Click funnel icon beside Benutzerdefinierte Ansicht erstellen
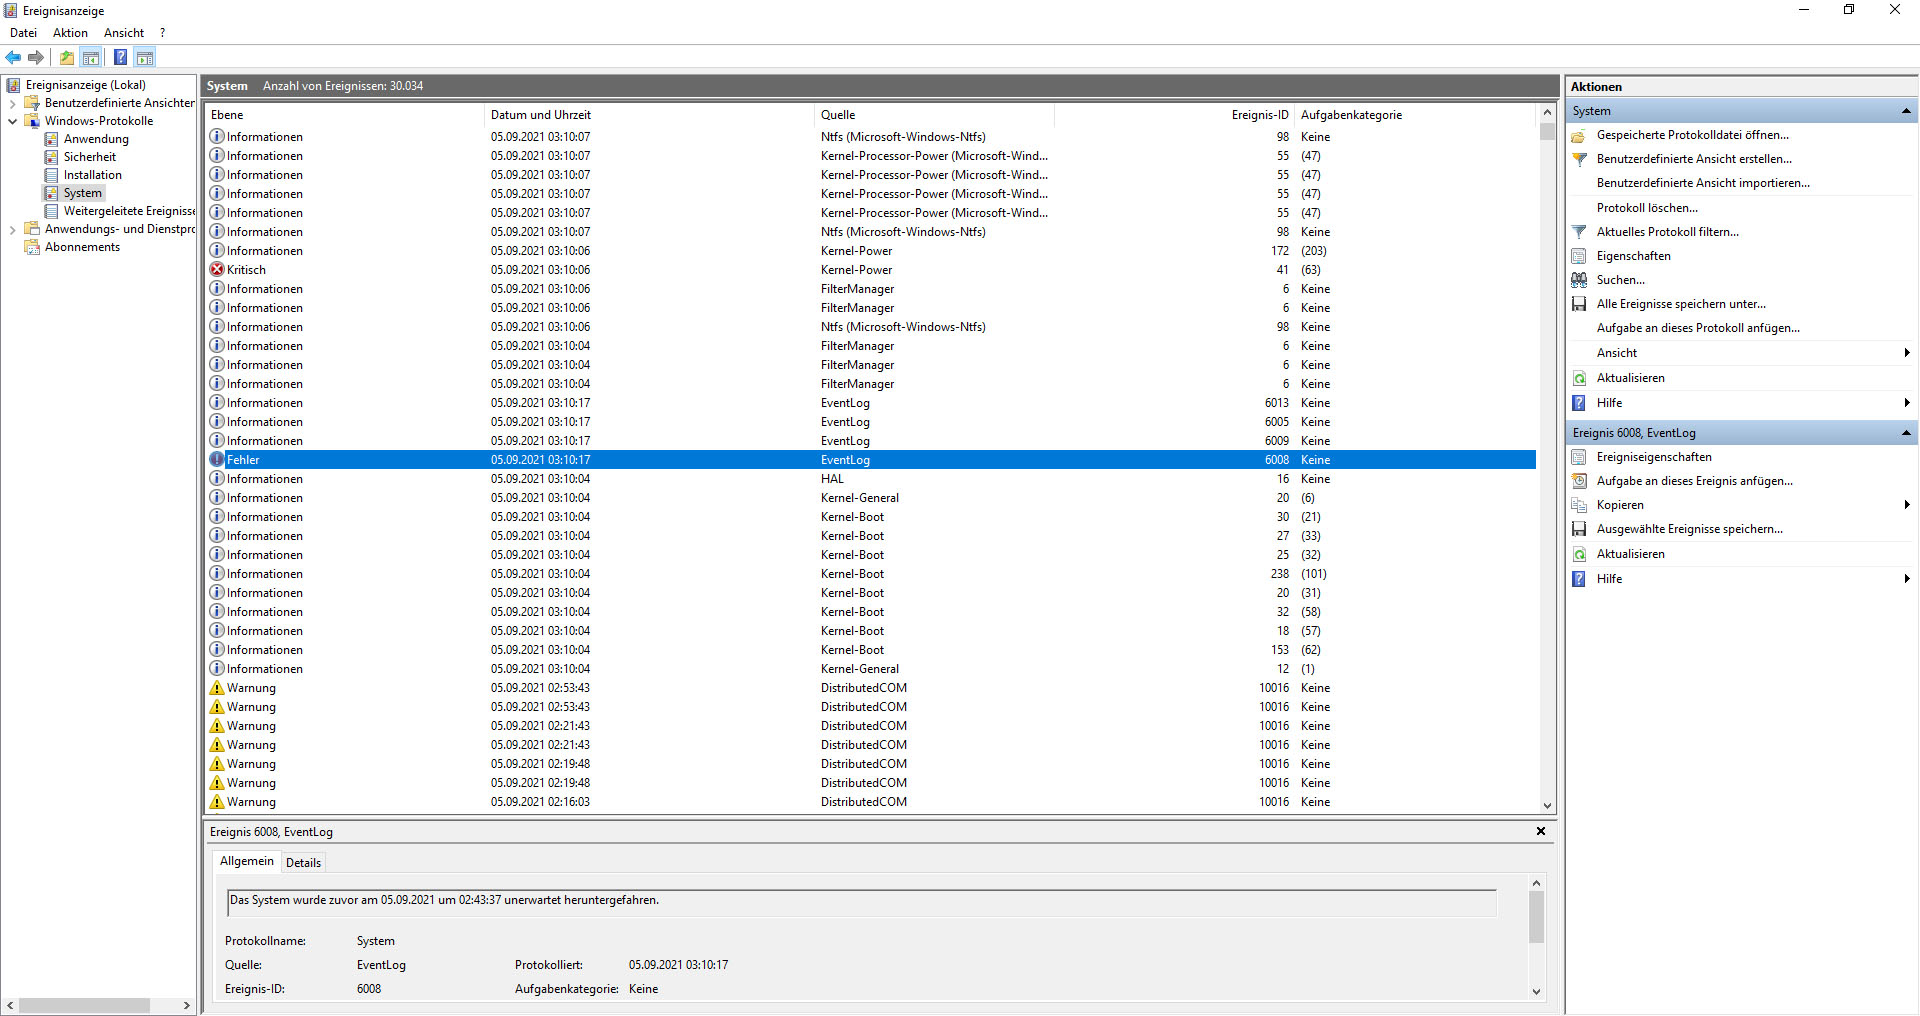The image size is (1920, 1016). 1579,160
